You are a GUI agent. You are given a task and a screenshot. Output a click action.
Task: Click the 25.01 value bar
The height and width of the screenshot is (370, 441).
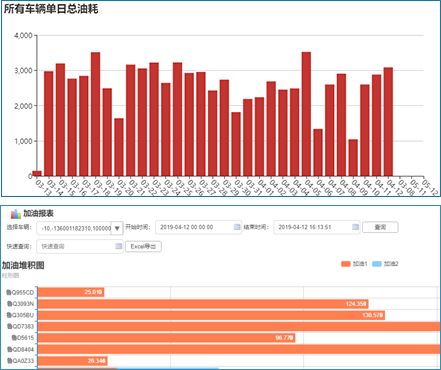point(71,292)
